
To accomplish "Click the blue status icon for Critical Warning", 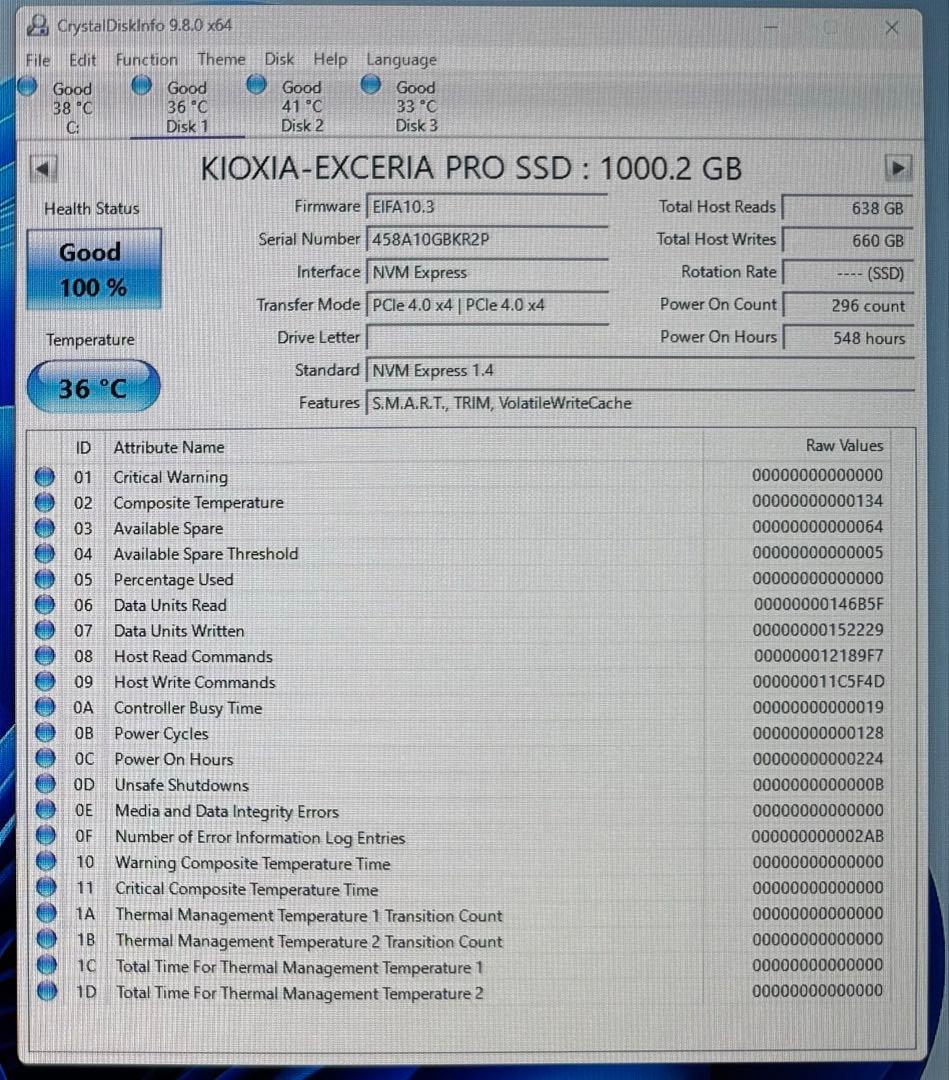I will pos(45,477).
